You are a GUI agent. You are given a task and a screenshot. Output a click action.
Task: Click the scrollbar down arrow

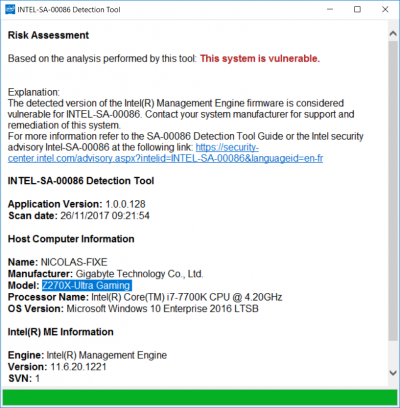393,373
